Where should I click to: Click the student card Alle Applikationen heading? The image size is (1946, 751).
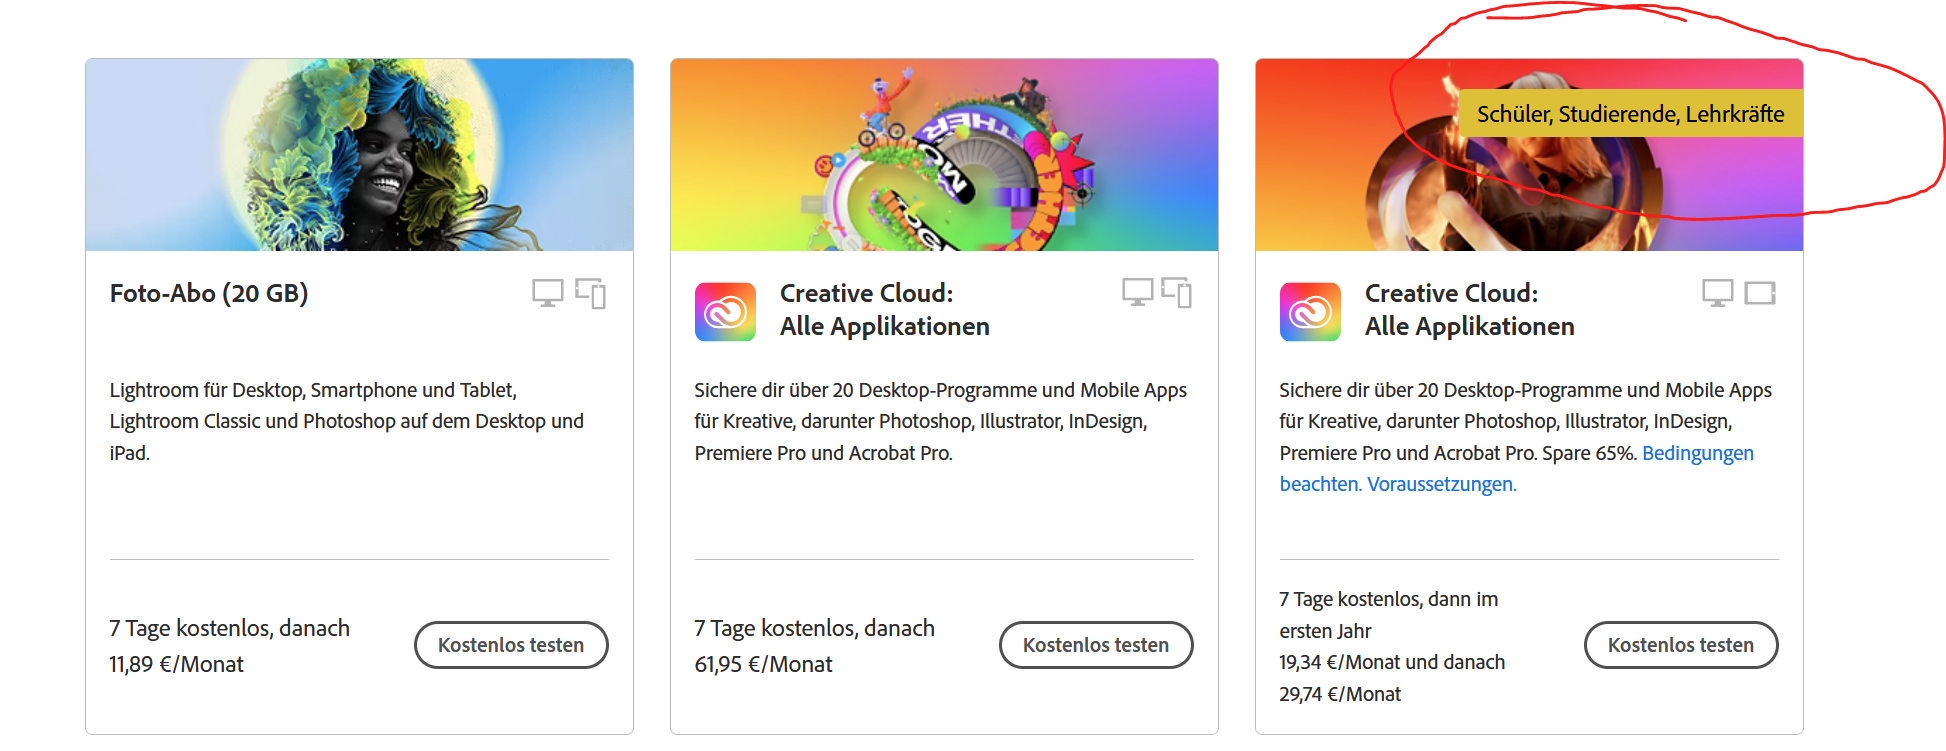[1470, 326]
